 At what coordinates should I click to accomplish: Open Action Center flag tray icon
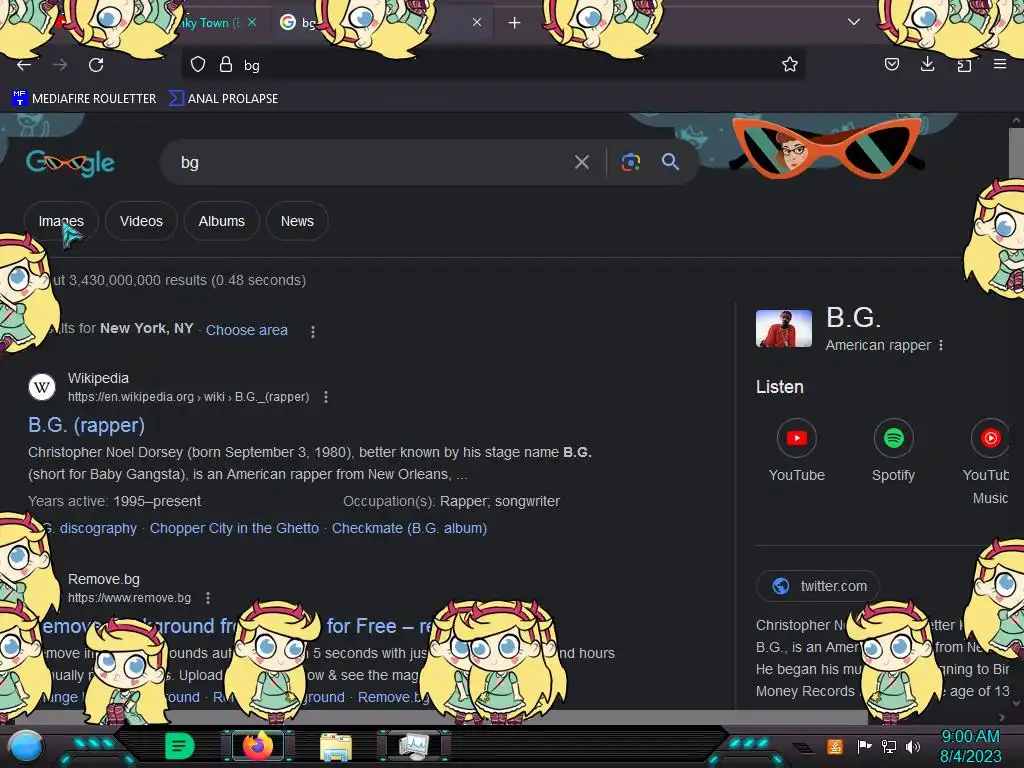[x=864, y=746]
